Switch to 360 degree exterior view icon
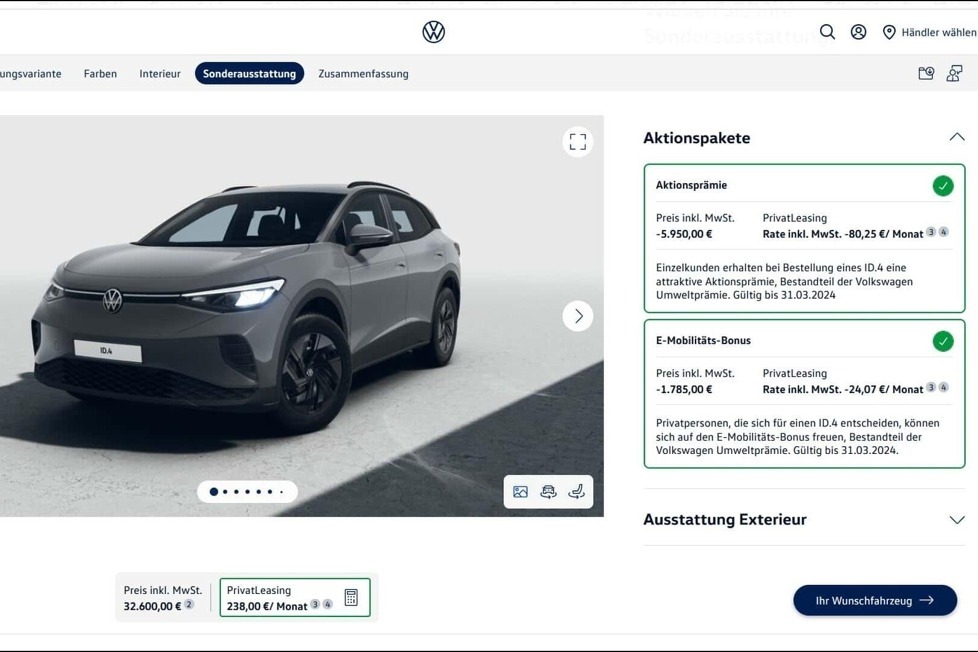Screen dimensions: 978x652 point(548,492)
